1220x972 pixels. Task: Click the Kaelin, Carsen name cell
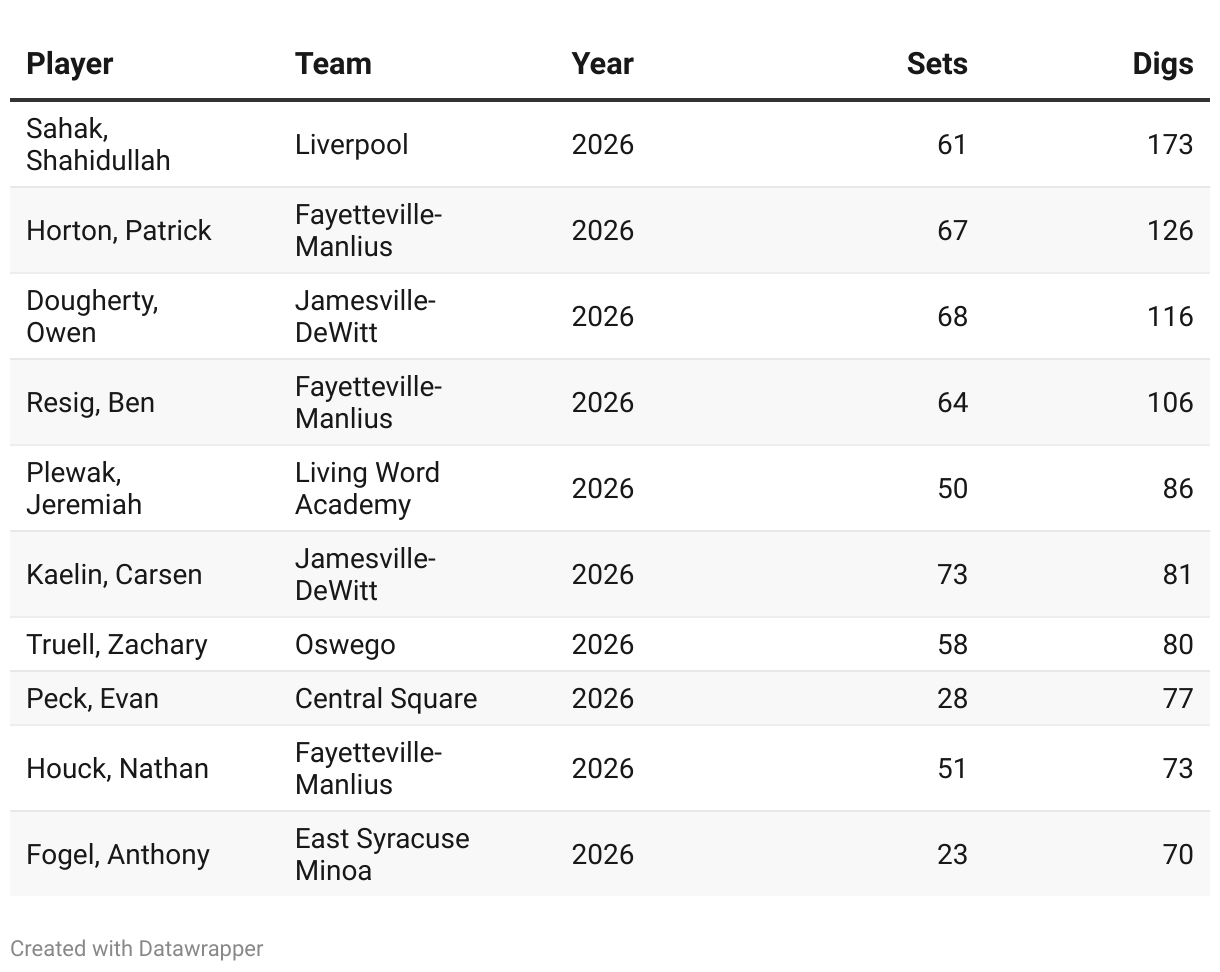114,574
